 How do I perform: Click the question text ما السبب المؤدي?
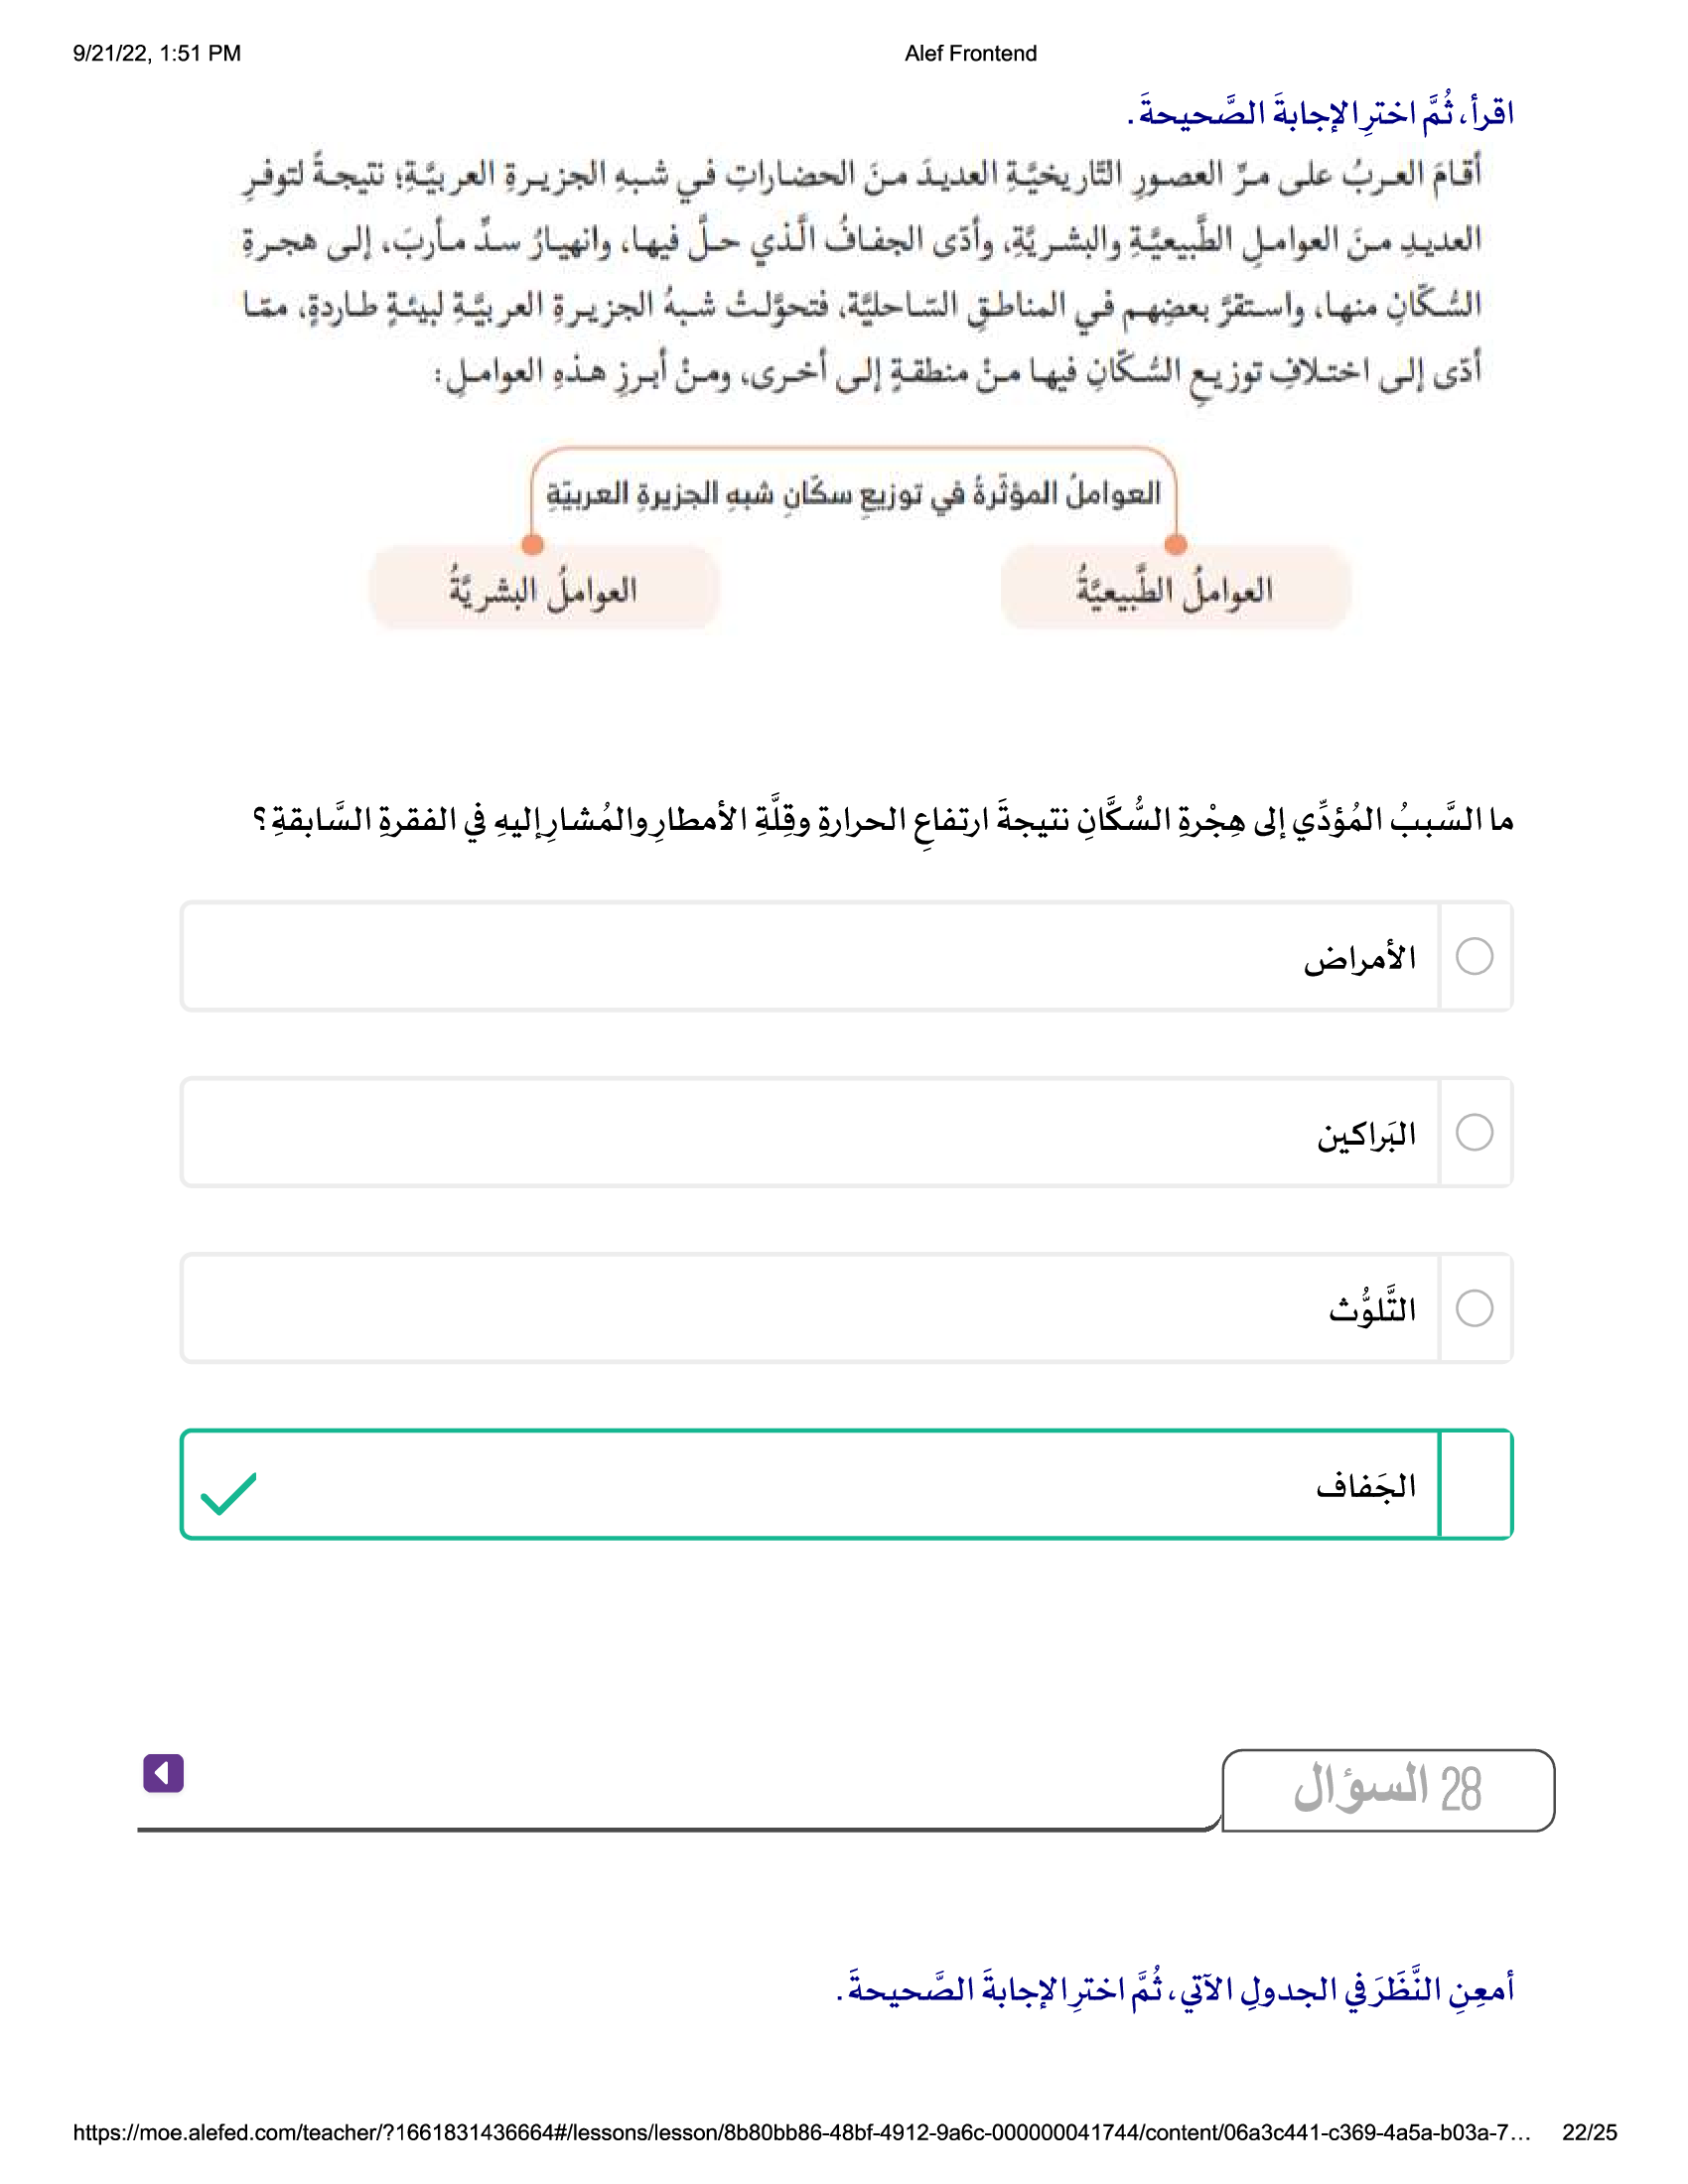tap(882, 821)
